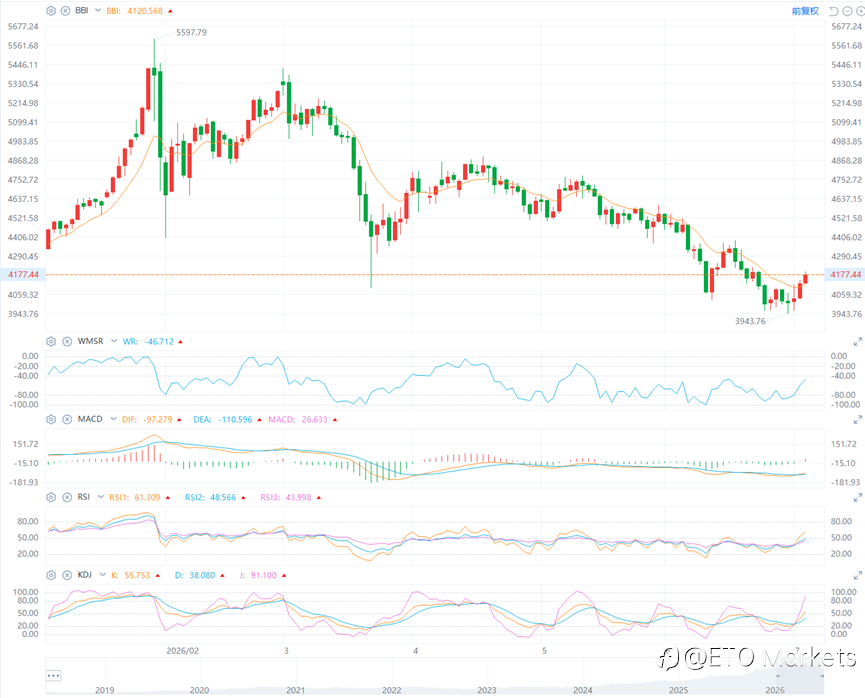
Task: Expand the RSI indicator dropdown arrow
Action: tap(101, 497)
